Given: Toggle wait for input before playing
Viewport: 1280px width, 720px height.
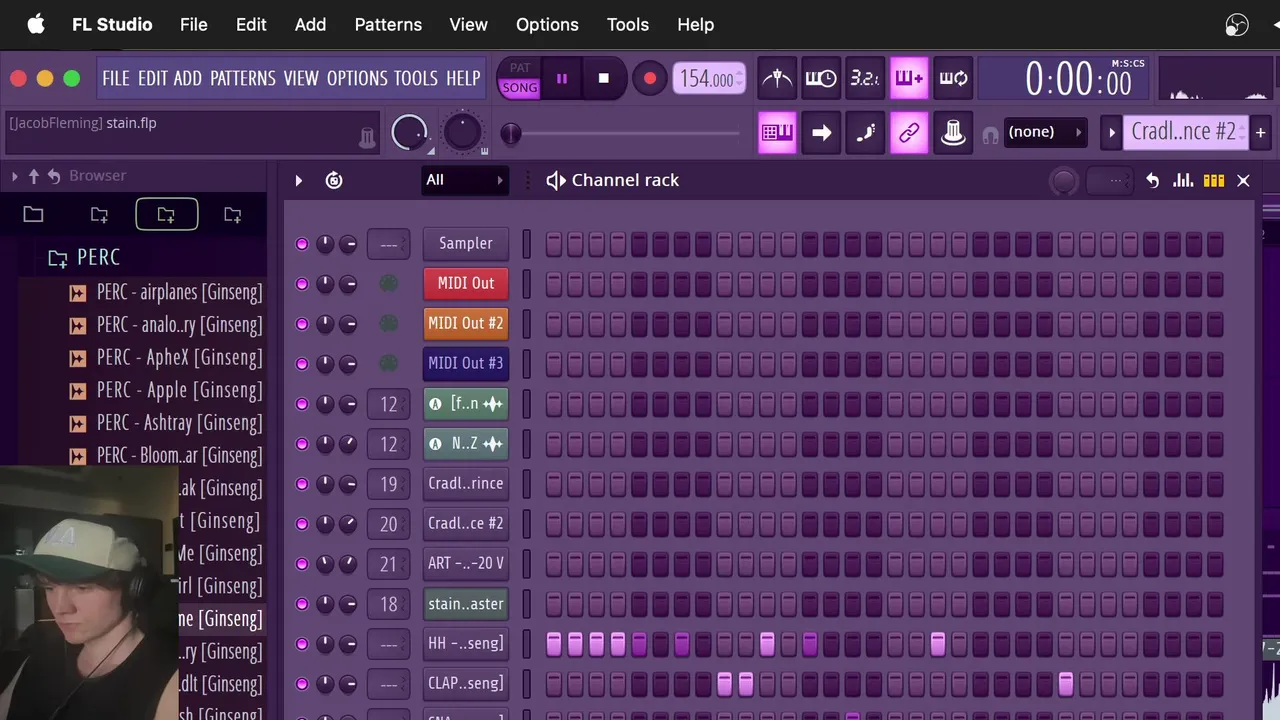Looking at the screenshot, I should [821, 78].
